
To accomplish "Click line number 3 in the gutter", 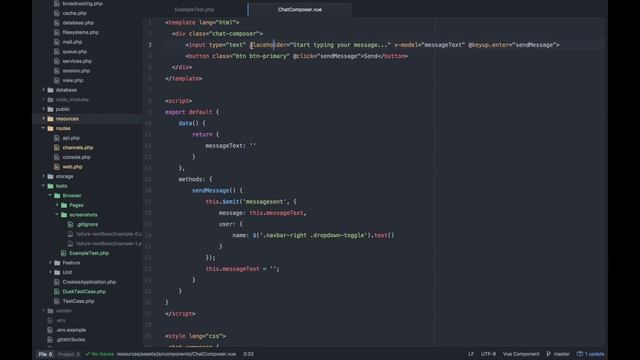I will (150, 45).
